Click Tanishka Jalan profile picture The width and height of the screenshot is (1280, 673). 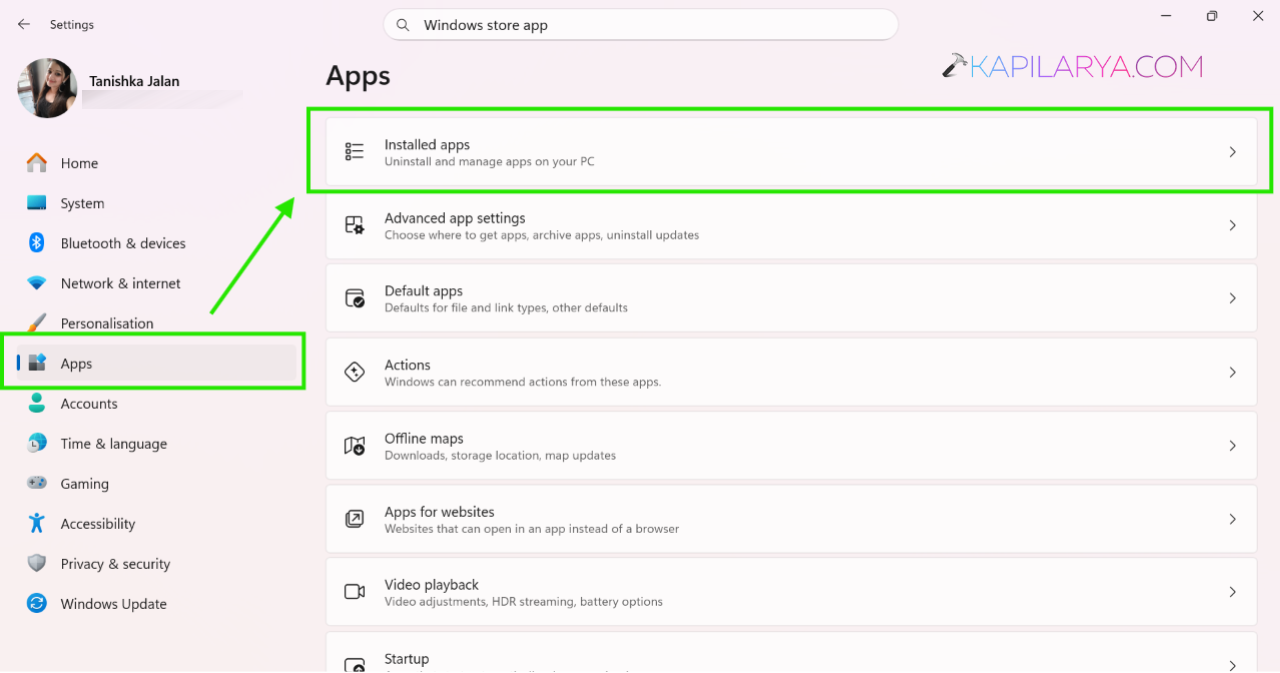pyautogui.click(x=47, y=88)
